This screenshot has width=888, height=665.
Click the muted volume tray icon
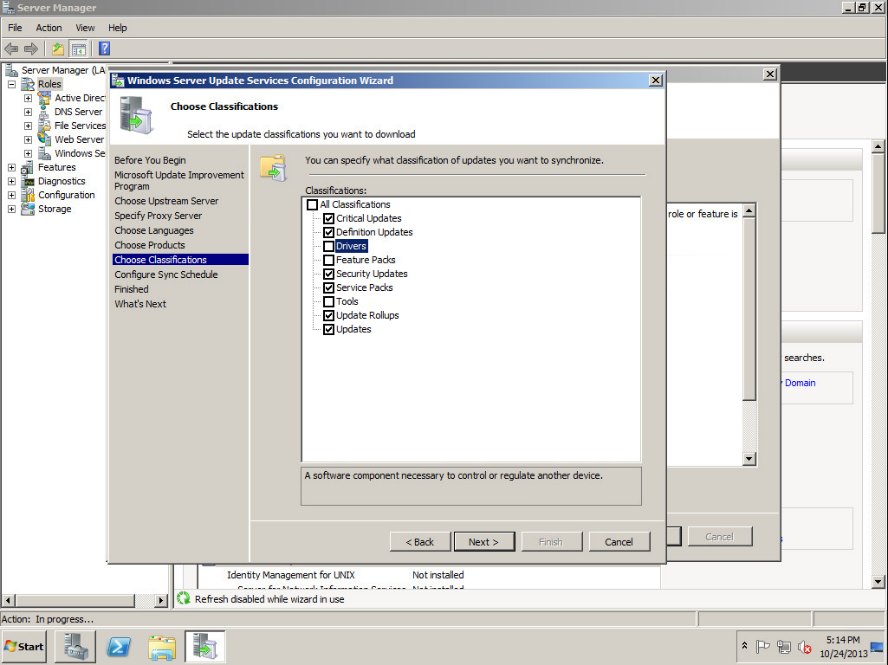pos(804,646)
